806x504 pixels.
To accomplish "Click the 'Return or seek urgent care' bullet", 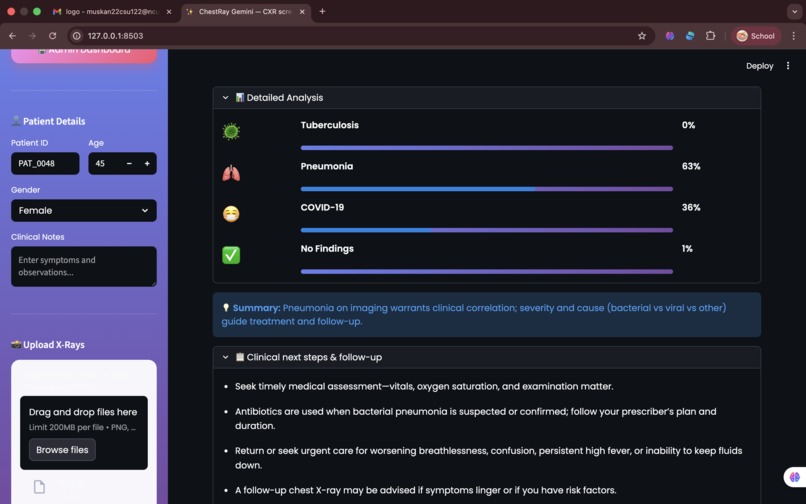I will tap(488, 458).
